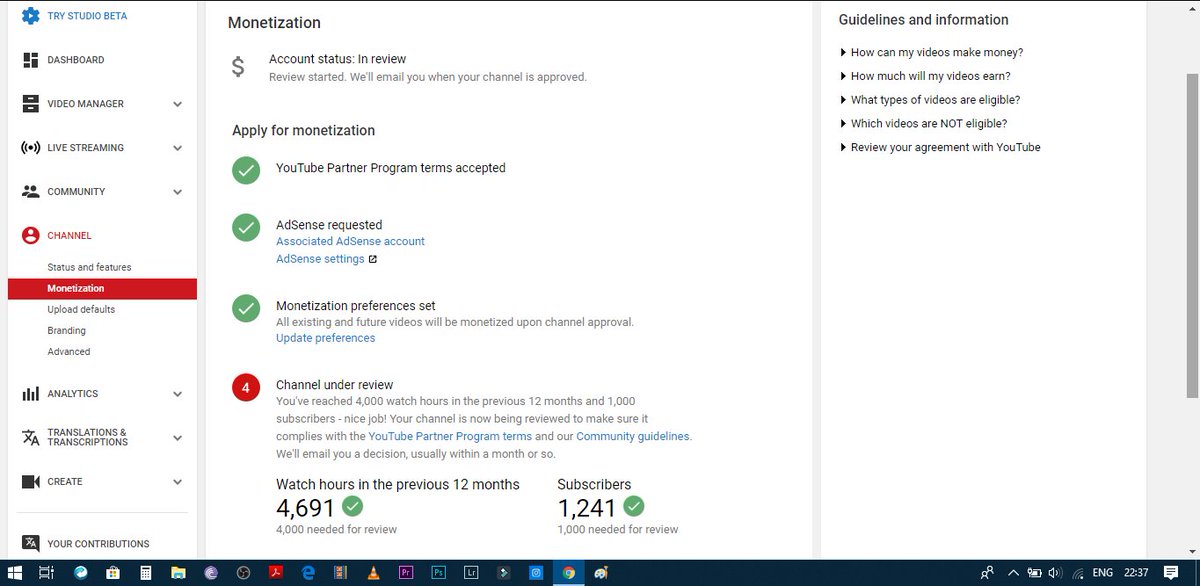Open Branding settings
This screenshot has height=586, width=1200.
coord(66,331)
